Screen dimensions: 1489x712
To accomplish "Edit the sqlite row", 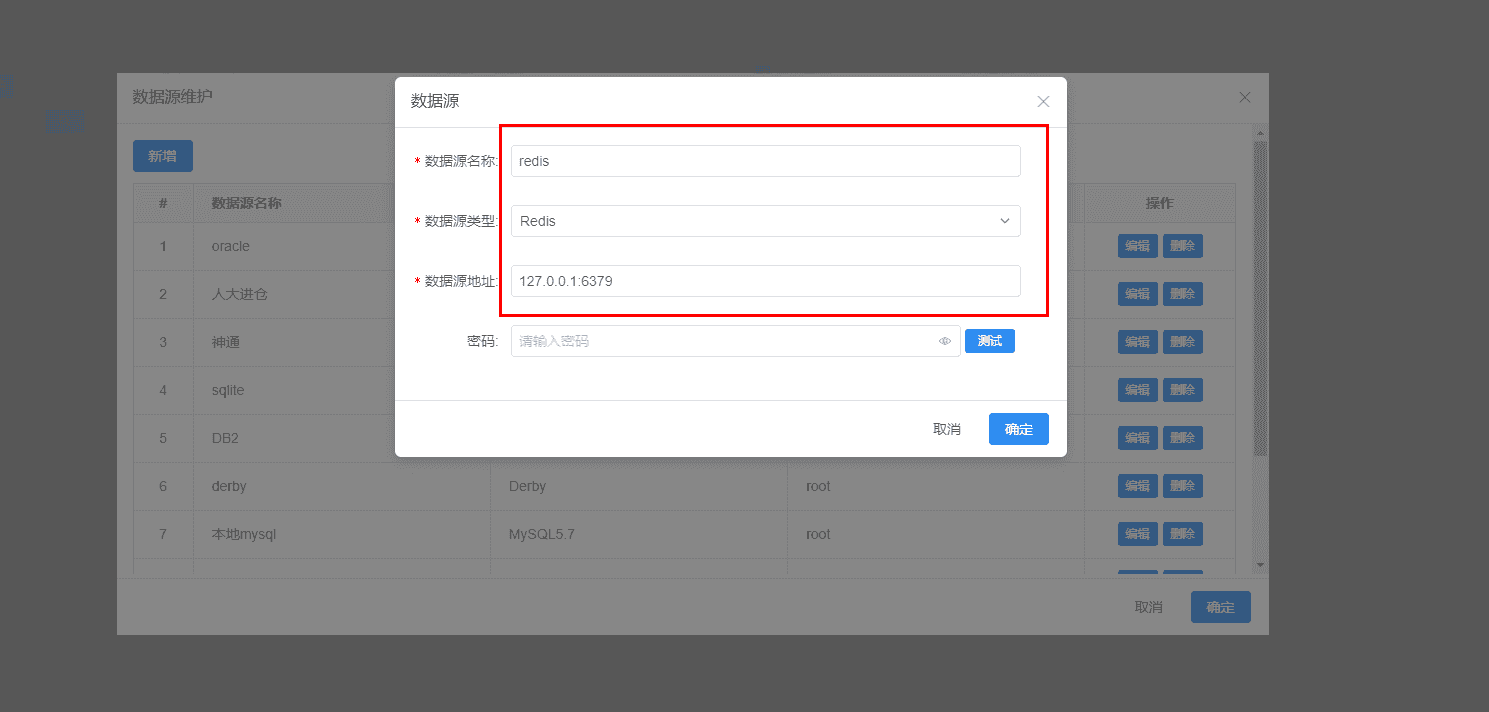I will [1138, 390].
